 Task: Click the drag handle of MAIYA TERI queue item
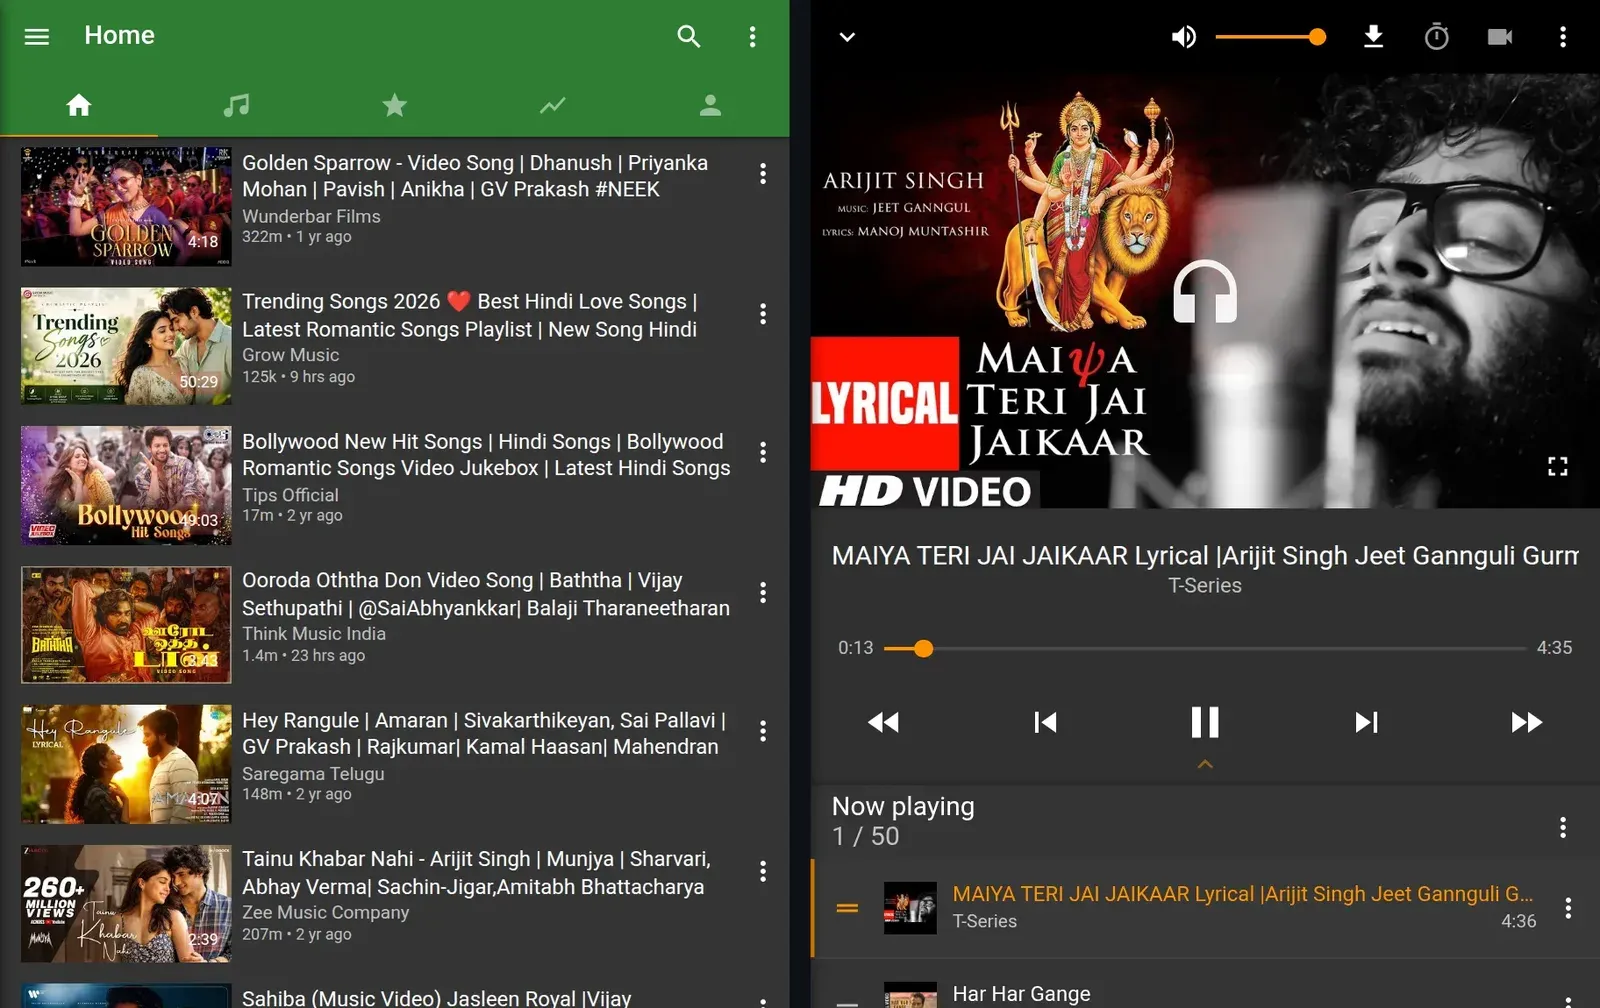(x=847, y=908)
